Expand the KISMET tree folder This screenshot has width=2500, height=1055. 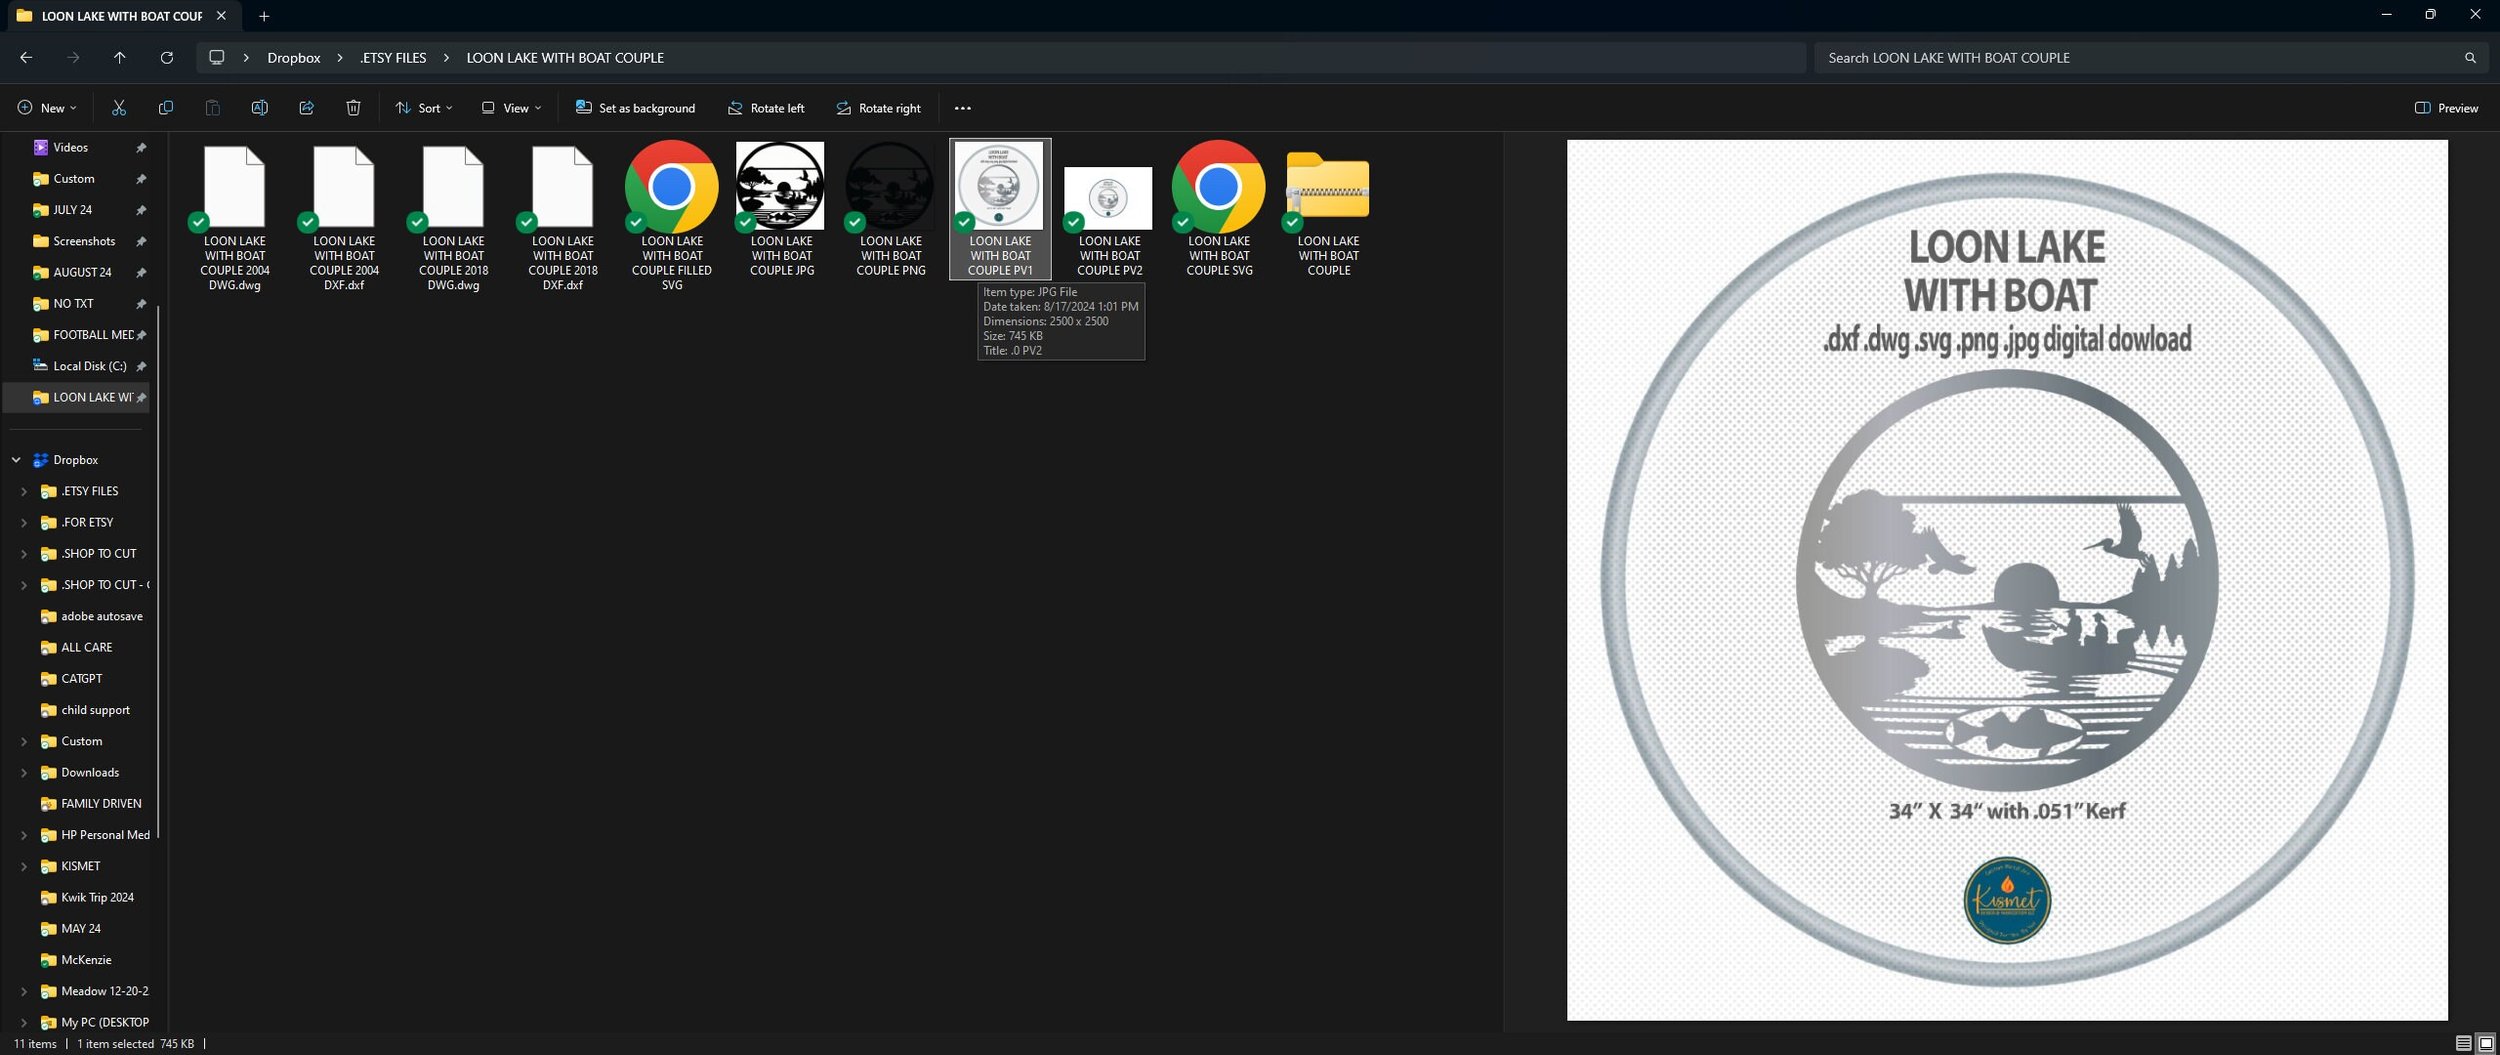[24, 866]
